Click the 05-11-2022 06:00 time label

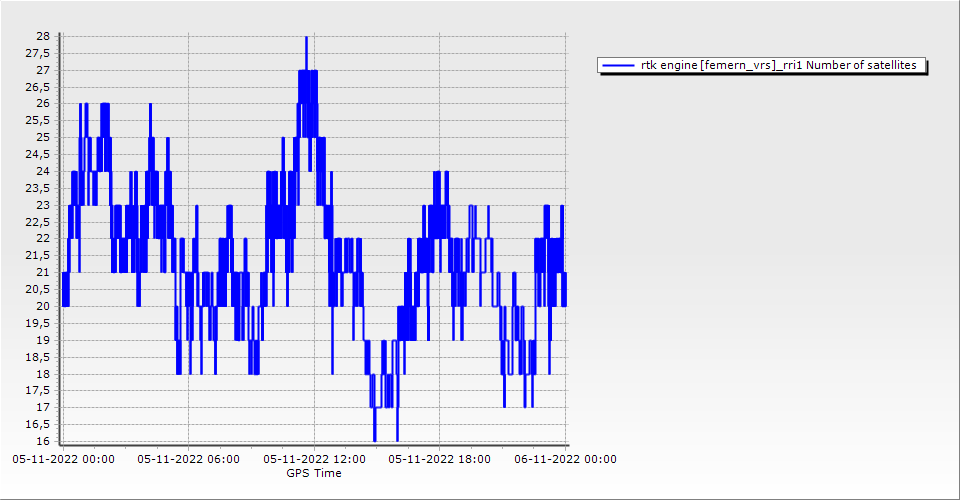coord(188,460)
